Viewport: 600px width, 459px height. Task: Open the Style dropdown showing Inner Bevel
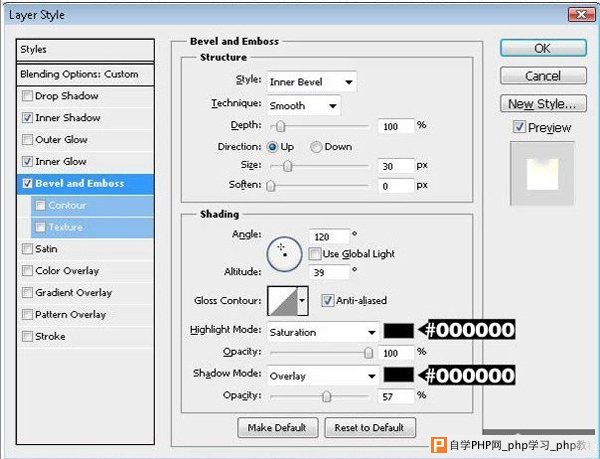(x=311, y=82)
